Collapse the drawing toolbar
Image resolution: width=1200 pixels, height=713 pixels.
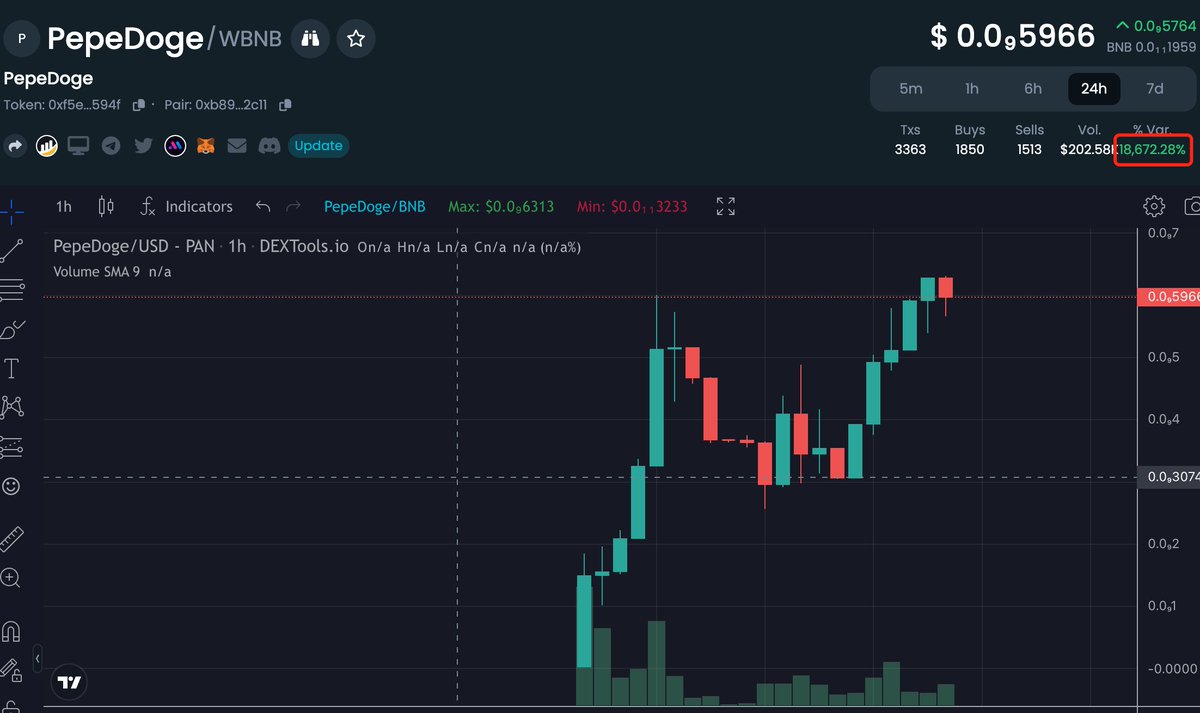37,660
